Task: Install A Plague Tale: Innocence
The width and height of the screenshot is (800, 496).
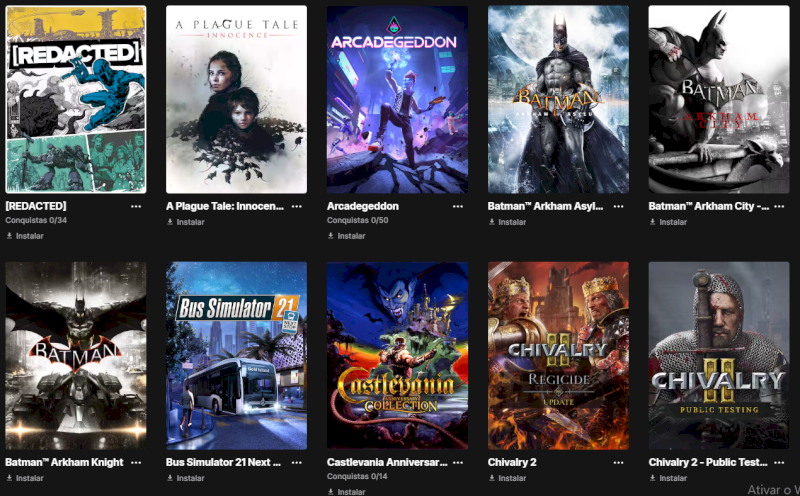Action: [x=185, y=222]
